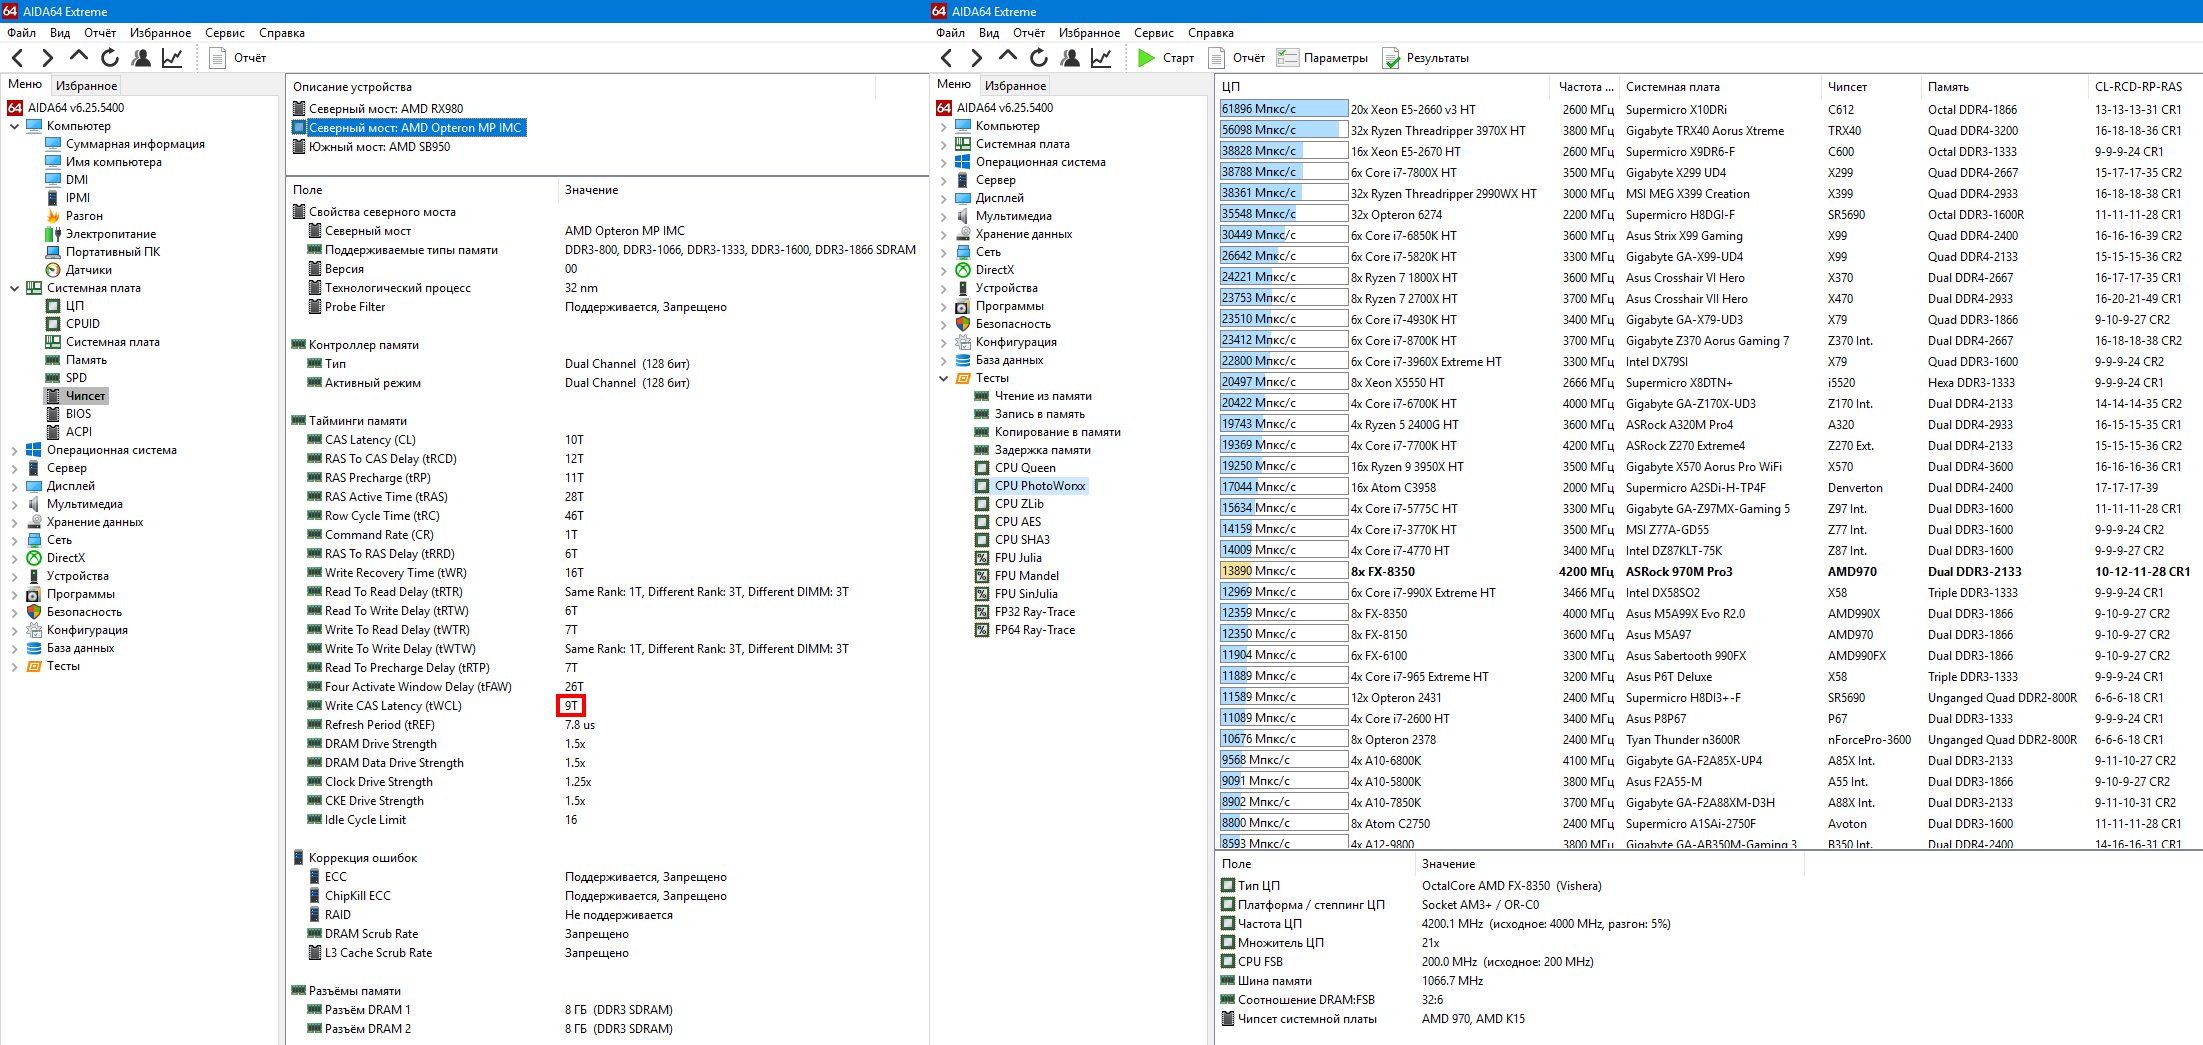Select the 20x Xeon E5-2660 v3 HT result
2203x1045 pixels.
[1708, 110]
